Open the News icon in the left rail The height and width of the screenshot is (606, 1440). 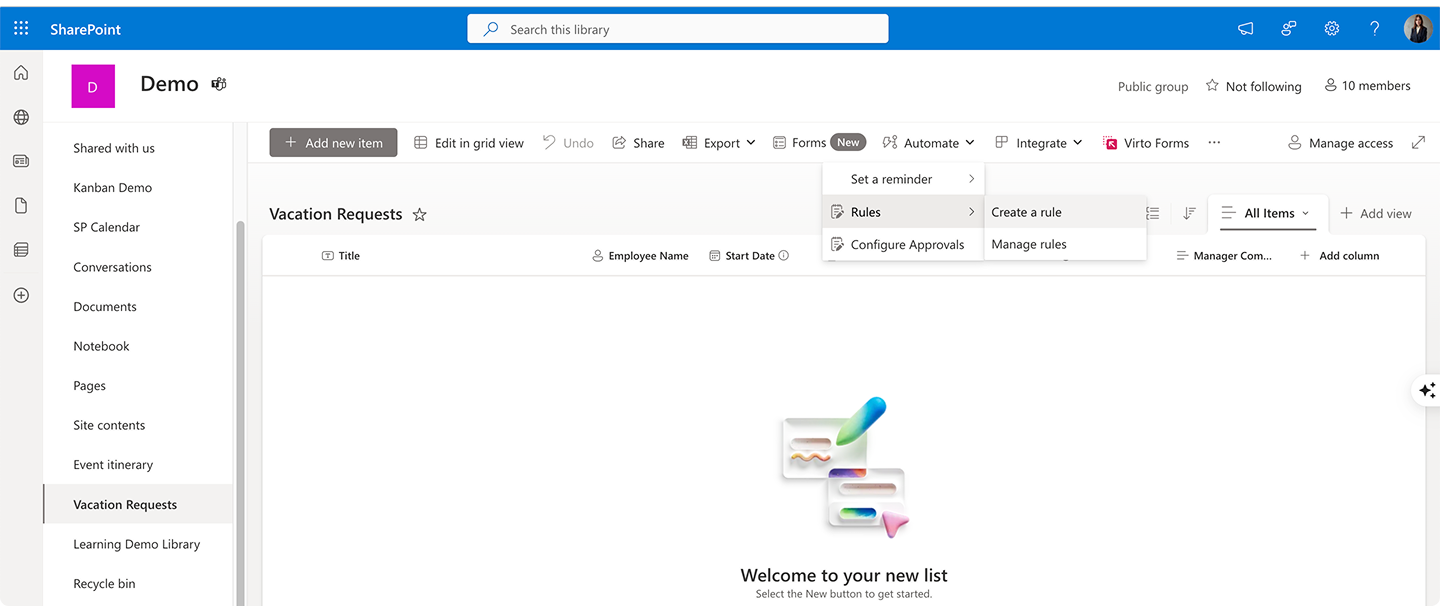tap(20, 160)
